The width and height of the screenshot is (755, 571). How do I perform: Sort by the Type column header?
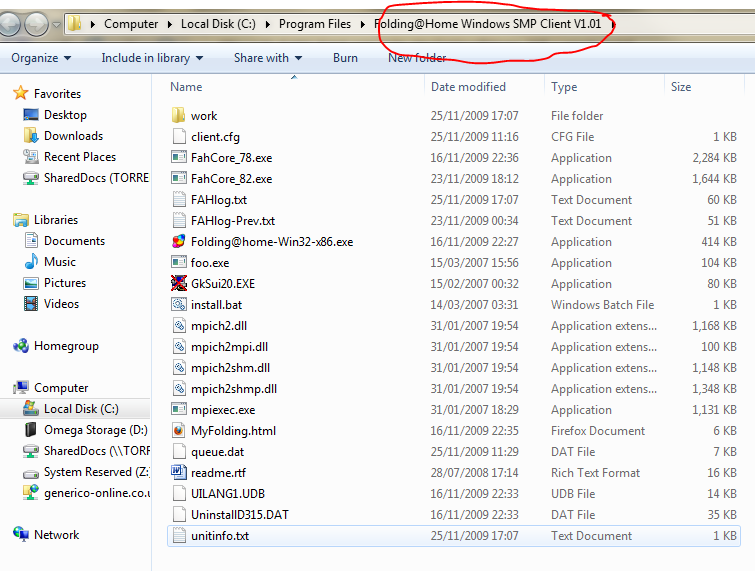[x=564, y=87]
